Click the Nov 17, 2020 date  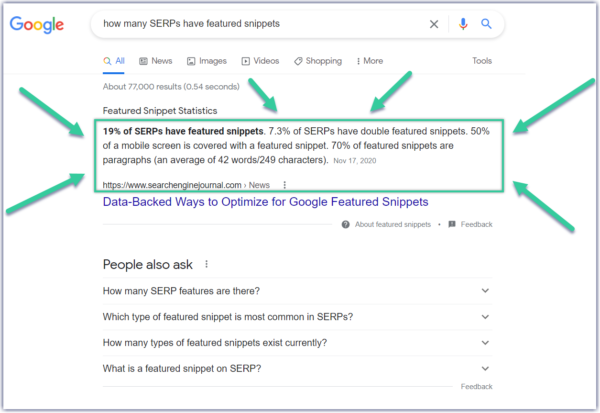355,161
